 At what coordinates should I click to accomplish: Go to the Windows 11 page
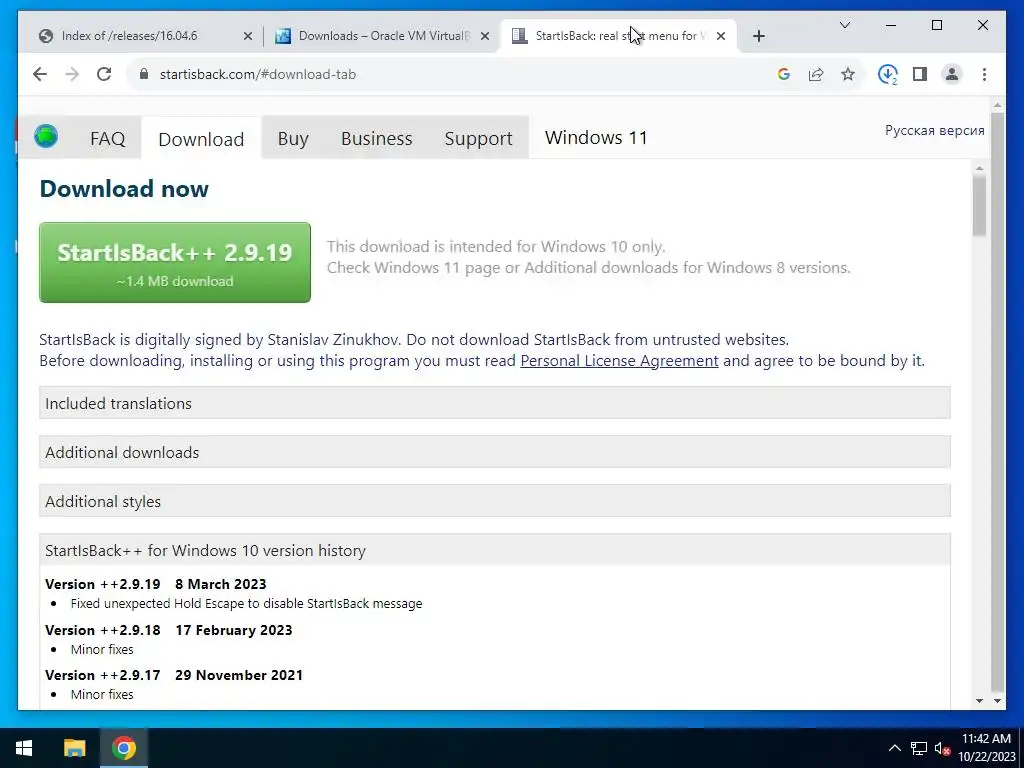tap(596, 138)
